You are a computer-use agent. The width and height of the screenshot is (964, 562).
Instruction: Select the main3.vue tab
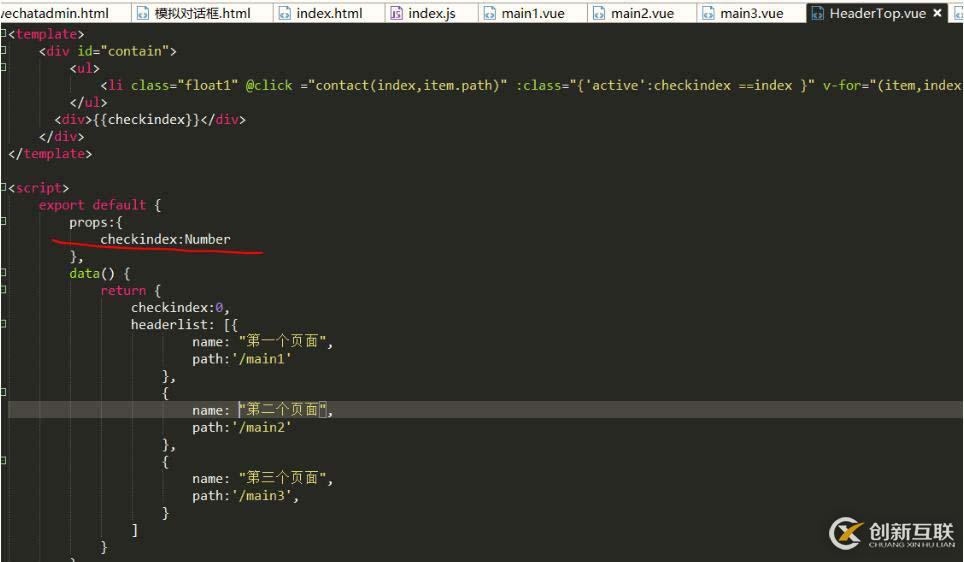pyautogui.click(x=750, y=14)
